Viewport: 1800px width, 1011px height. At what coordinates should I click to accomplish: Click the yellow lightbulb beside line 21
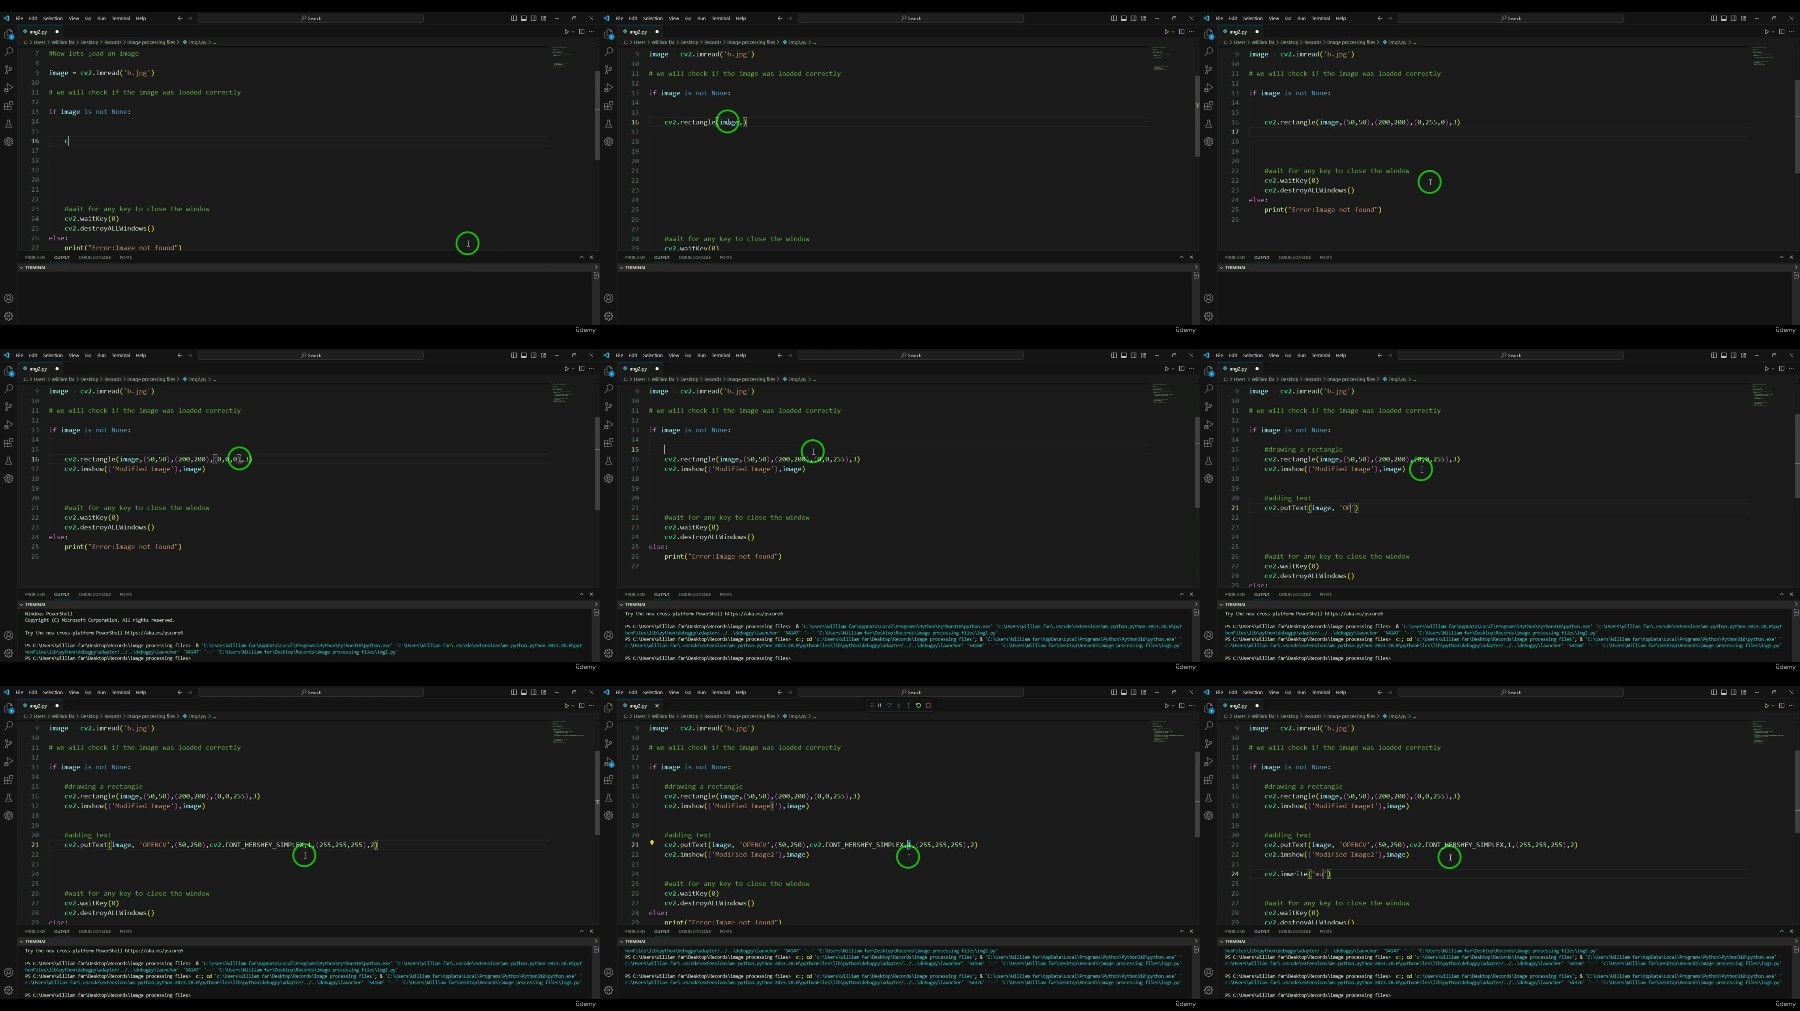pos(652,842)
